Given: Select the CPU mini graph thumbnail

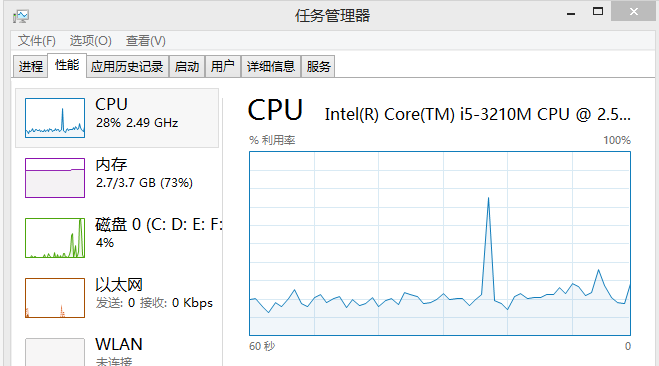Looking at the screenshot, I should [55, 118].
